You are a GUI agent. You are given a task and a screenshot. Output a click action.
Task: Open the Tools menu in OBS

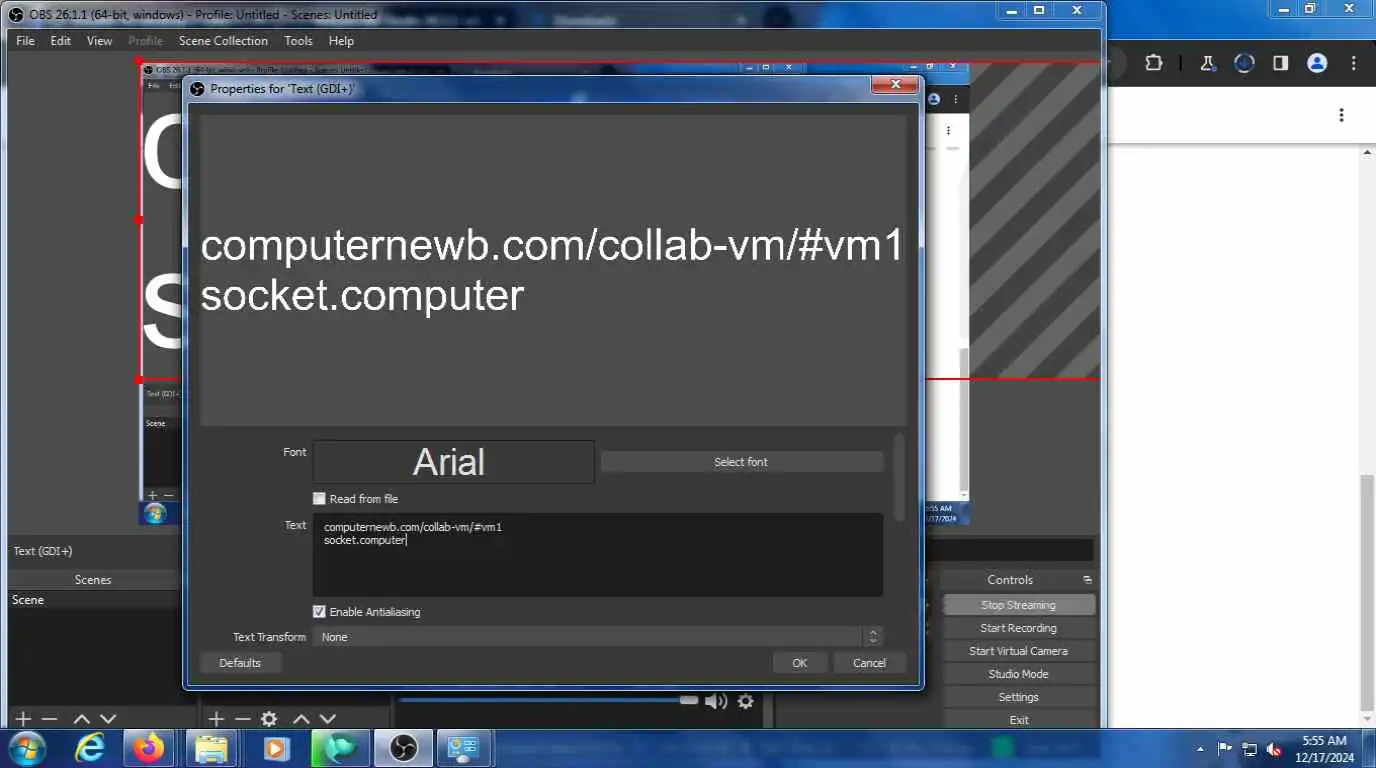tap(298, 41)
